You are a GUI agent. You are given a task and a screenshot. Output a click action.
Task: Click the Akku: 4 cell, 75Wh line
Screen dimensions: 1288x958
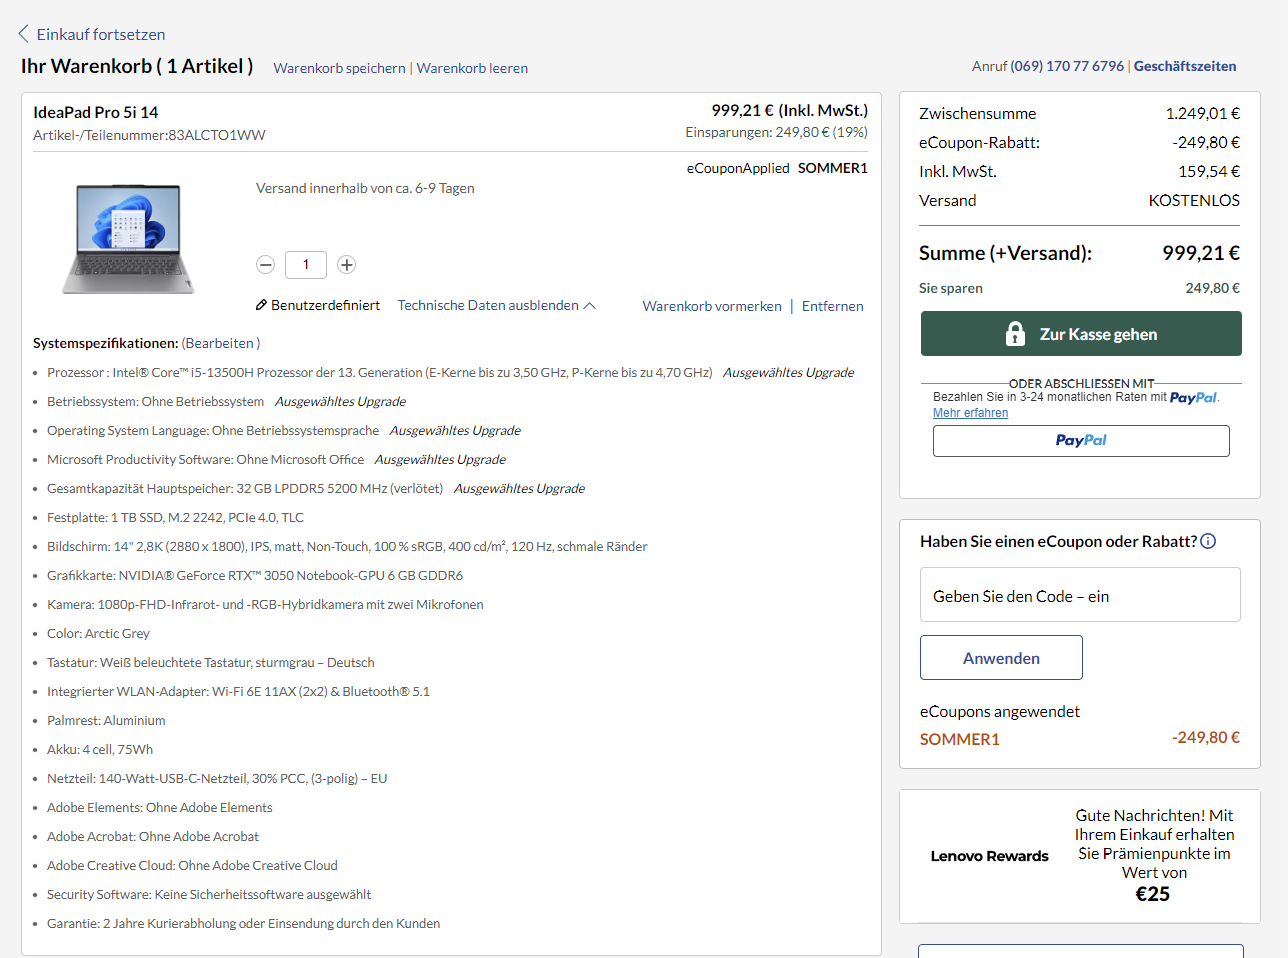click(100, 750)
